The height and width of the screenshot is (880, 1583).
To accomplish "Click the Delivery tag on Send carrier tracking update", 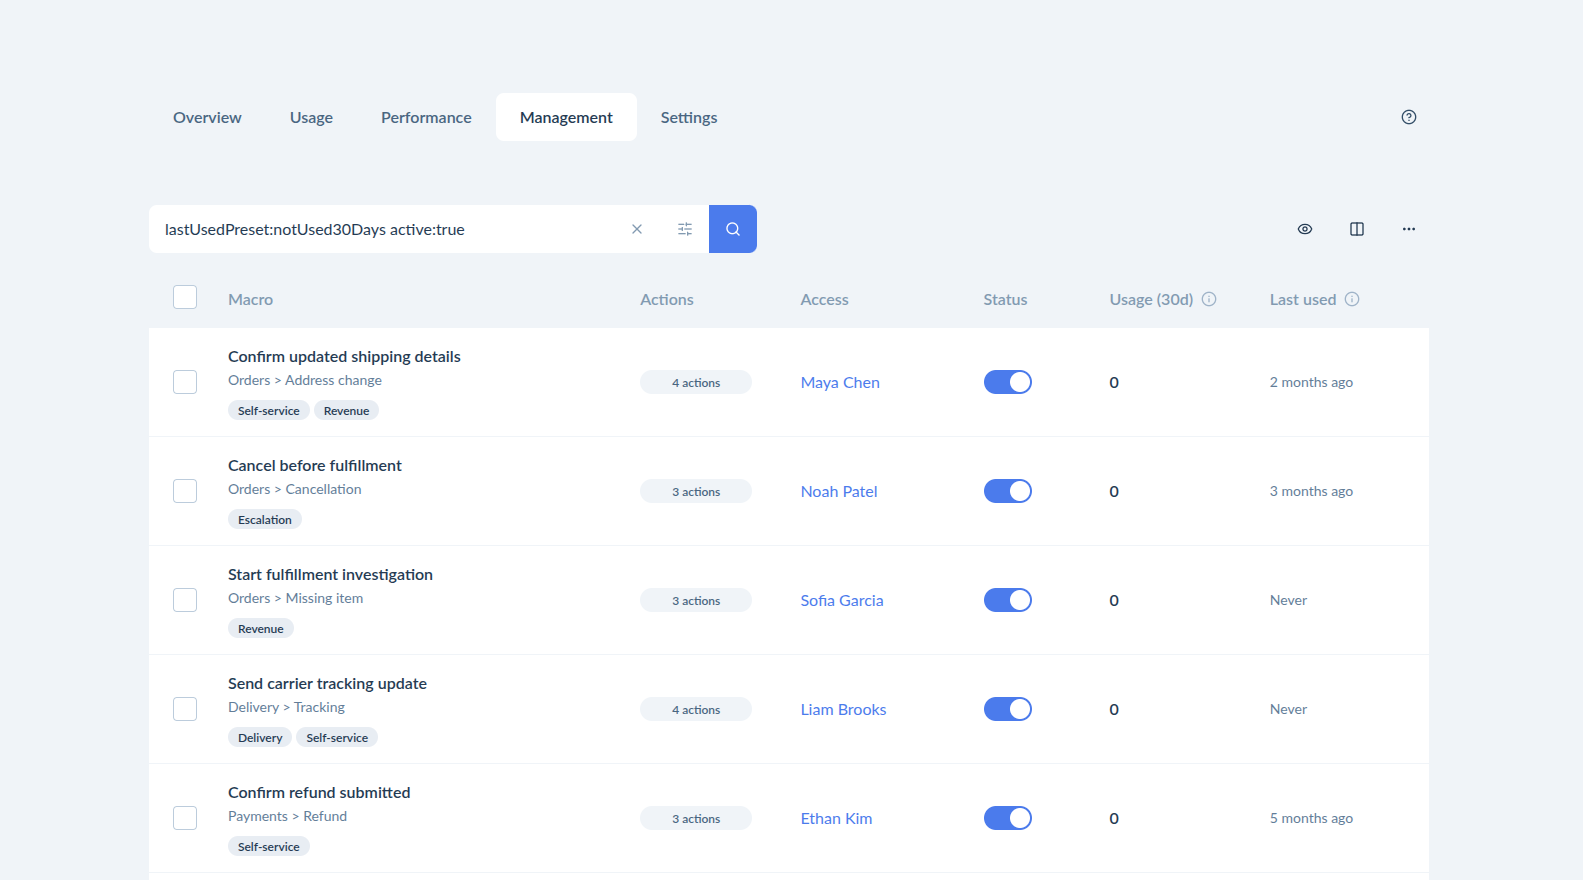I will coord(260,737).
